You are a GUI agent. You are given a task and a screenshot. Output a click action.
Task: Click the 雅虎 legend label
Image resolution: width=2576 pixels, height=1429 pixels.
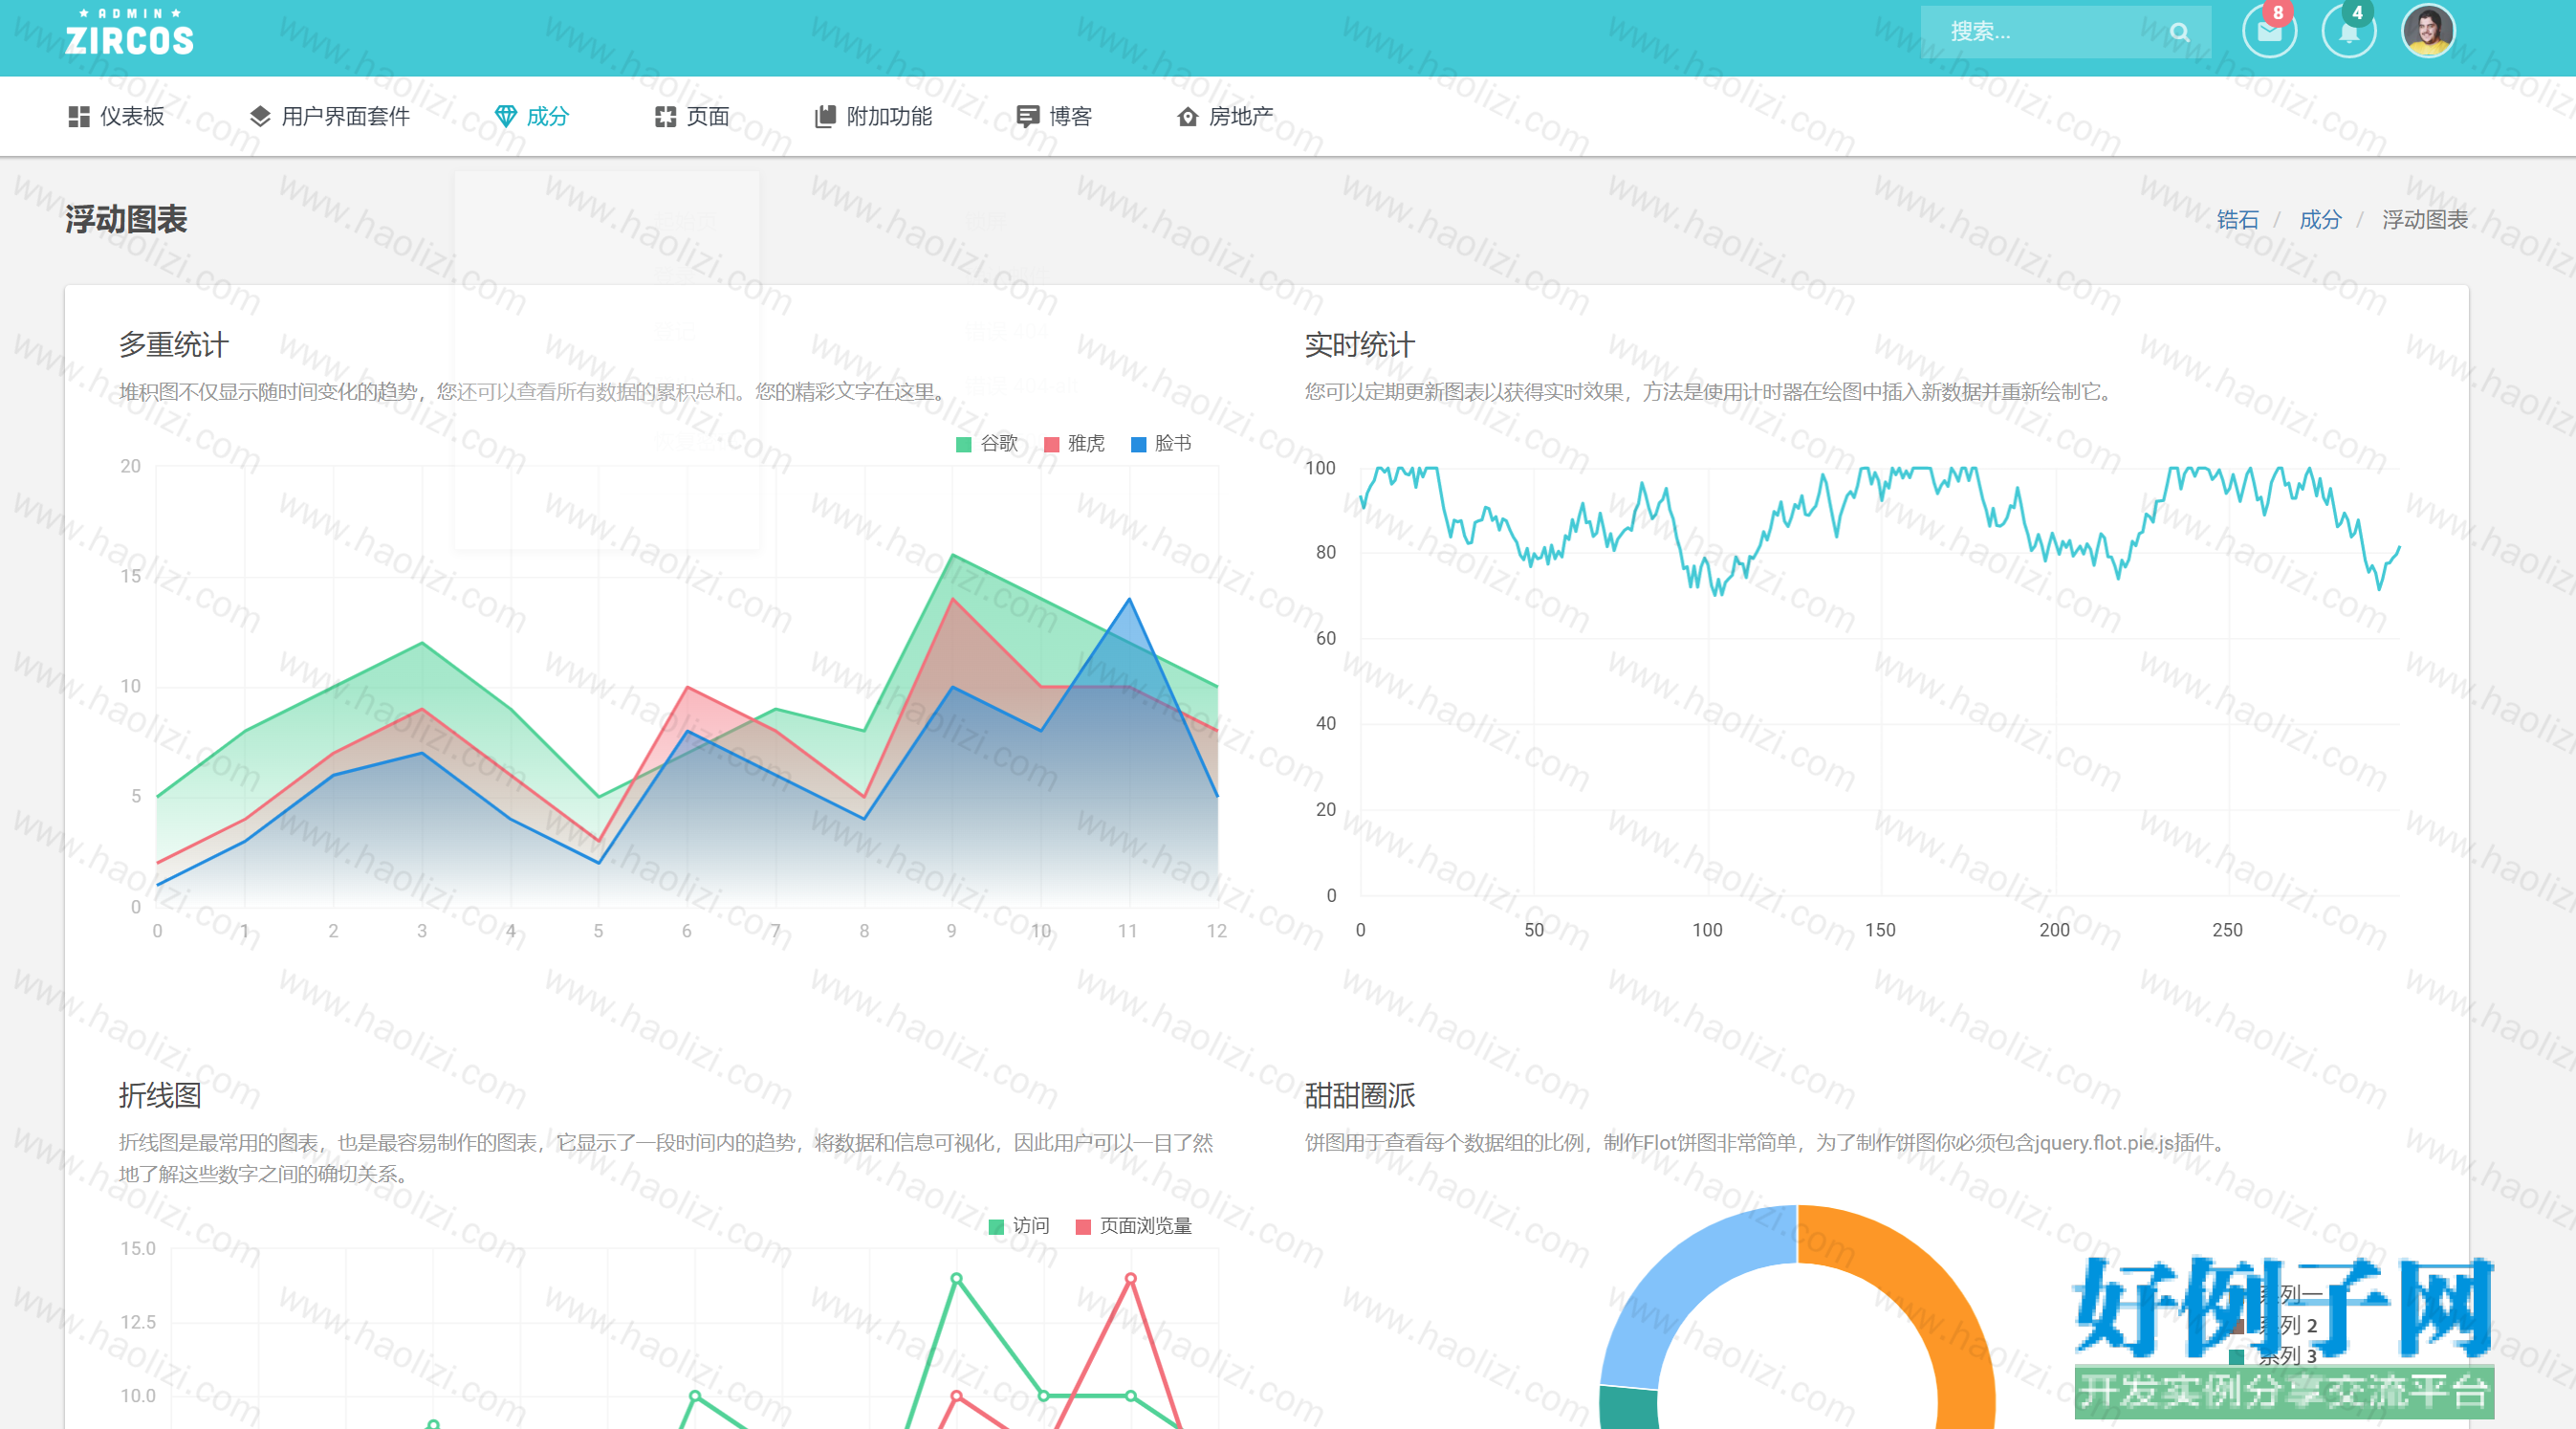[x=1086, y=444]
